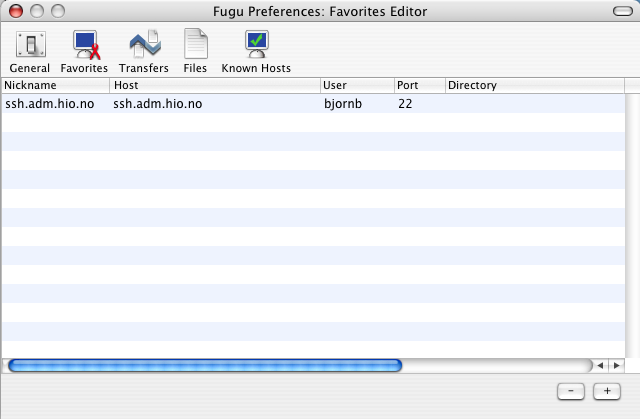The image size is (640, 419).
Task: Remove favorite with the minus button
Action: pyautogui.click(x=571, y=391)
